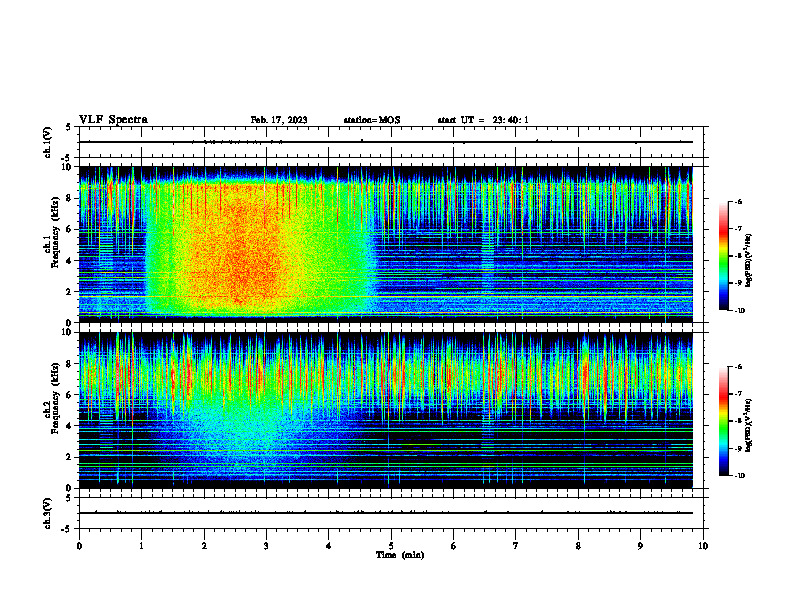
Task: Click the ch.2 spectrogram panel
Action: 386,410
